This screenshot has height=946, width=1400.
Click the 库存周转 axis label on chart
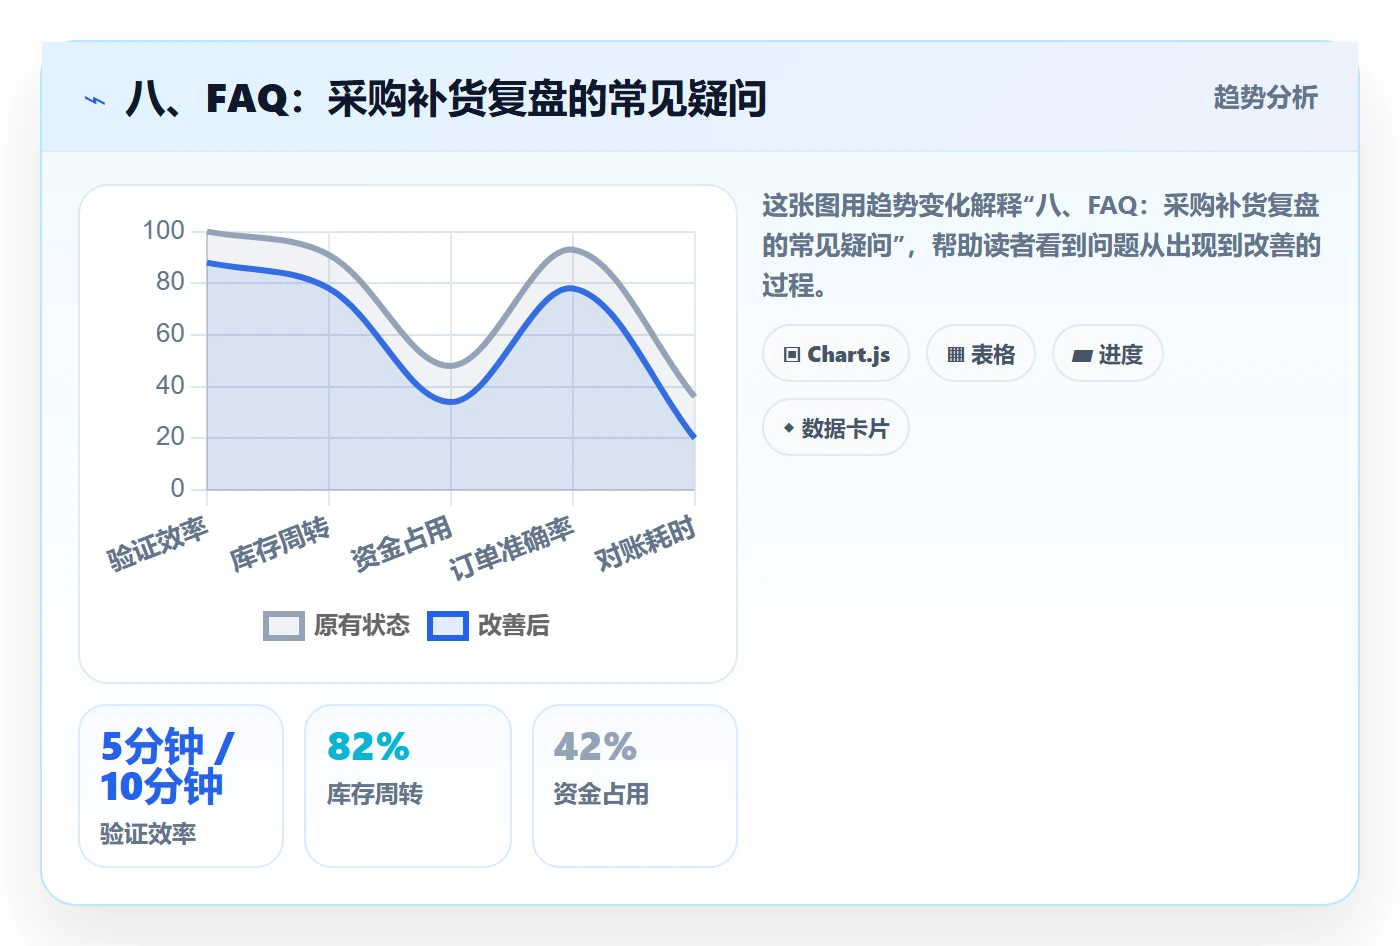[280, 544]
